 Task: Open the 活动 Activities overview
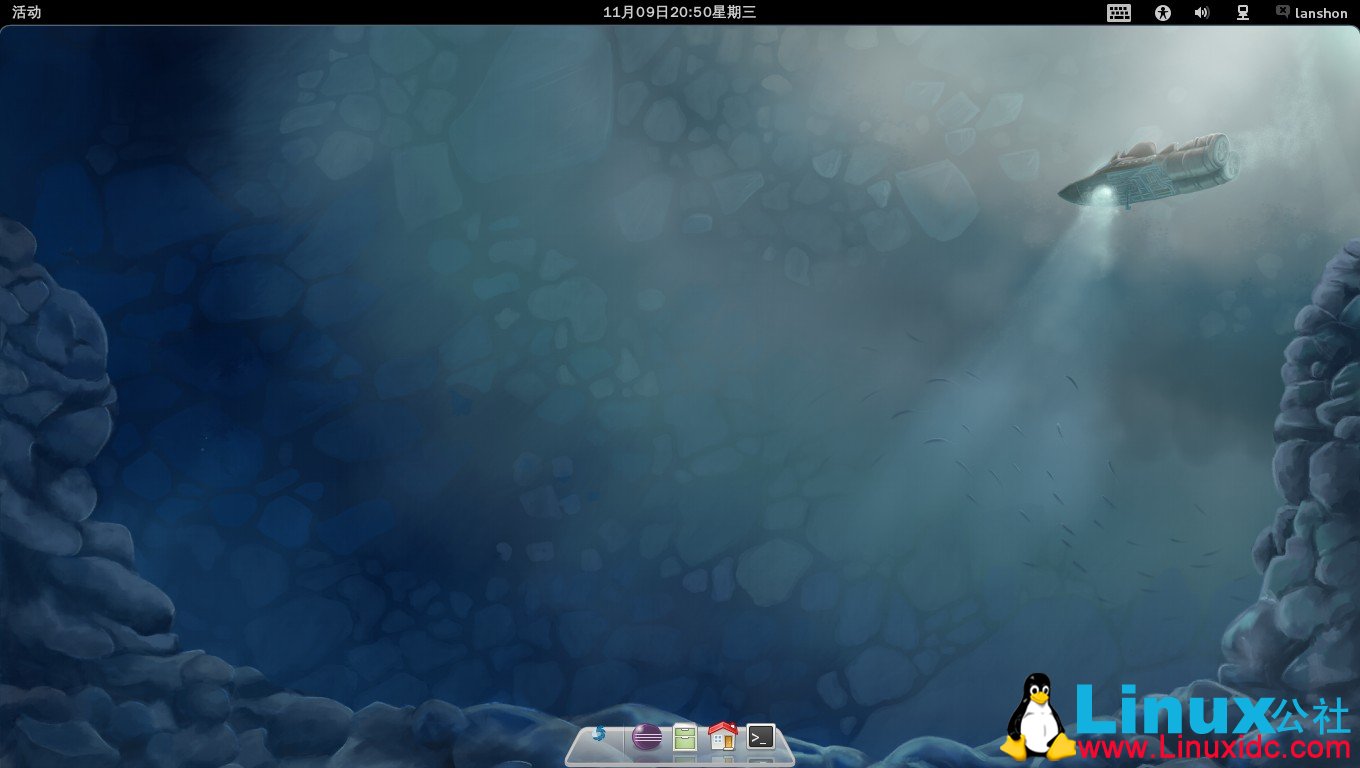pyautogui.click(x=27, y=12)
